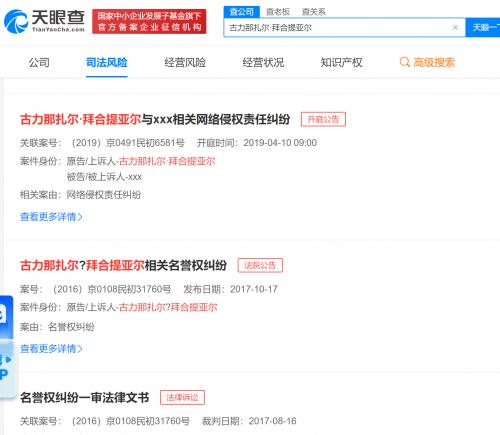Clear the search box with the X icon
Screen dimensions: 500x435
455,28
